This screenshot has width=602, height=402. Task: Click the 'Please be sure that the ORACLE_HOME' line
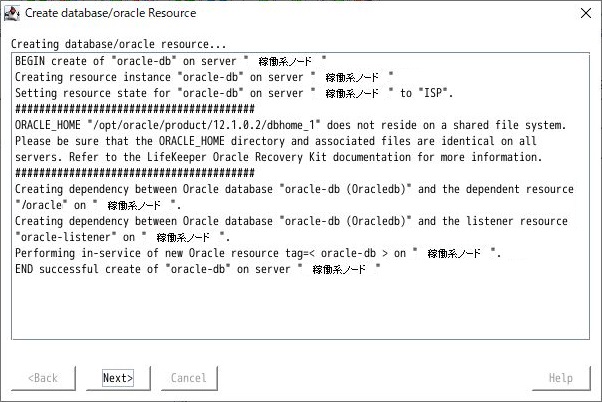tap(276, 141)
